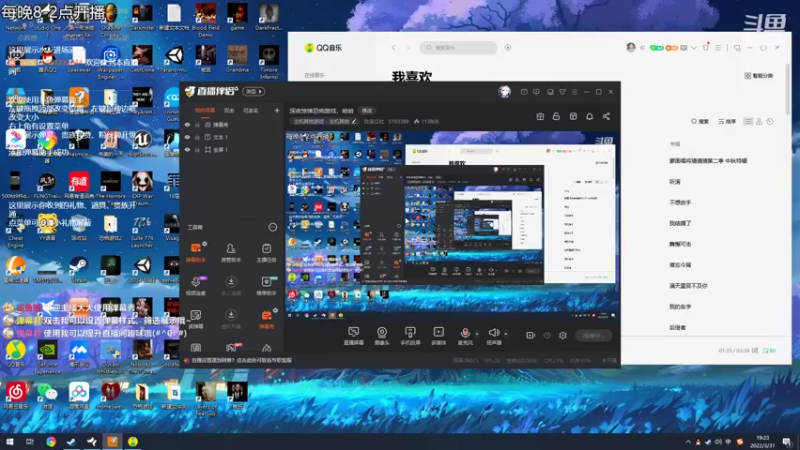Add a new scene with the plus button
800x450 pixels.
pyautogui.click(x=277, y=110)
